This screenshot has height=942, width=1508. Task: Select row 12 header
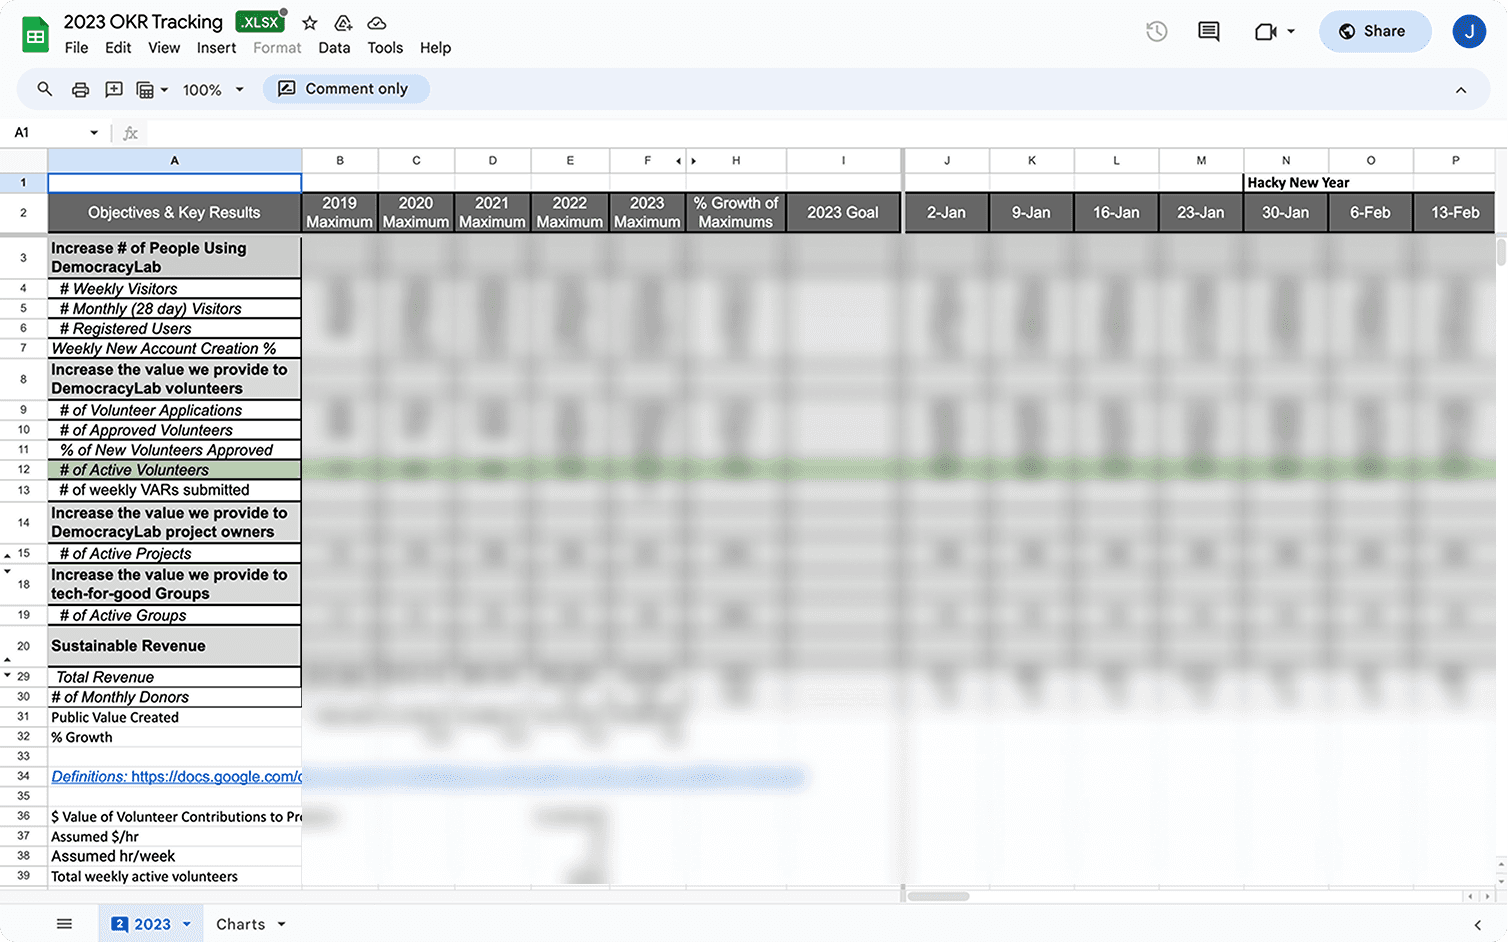coord(24,470)
